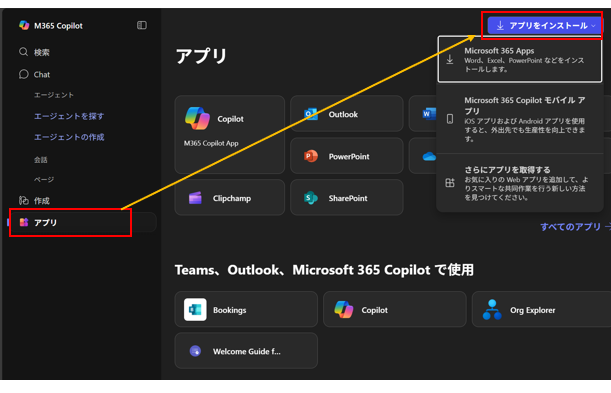Image resolution: width=611 pixels, height=393 pixels.
Task: Open すべてのアプリ link
Action: (x=575, y=227)
